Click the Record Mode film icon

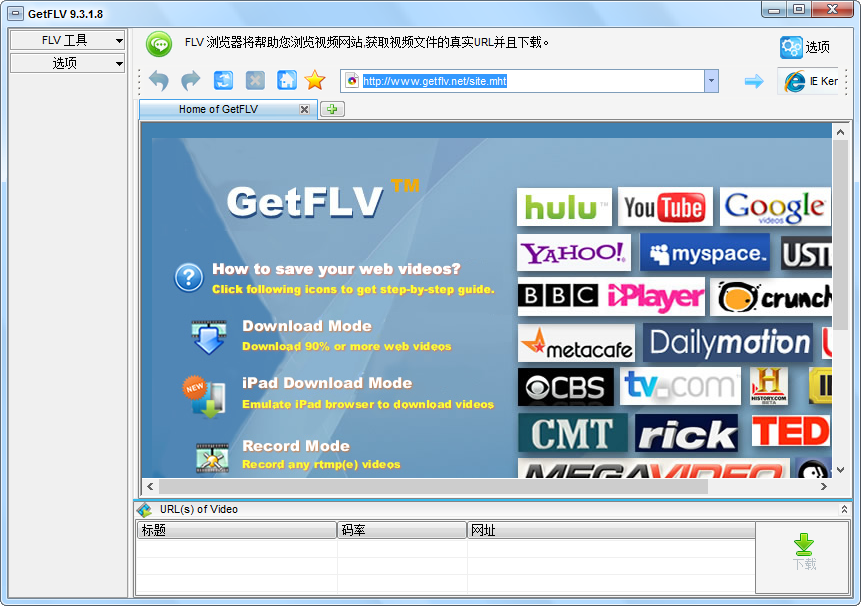coord(212,458)
